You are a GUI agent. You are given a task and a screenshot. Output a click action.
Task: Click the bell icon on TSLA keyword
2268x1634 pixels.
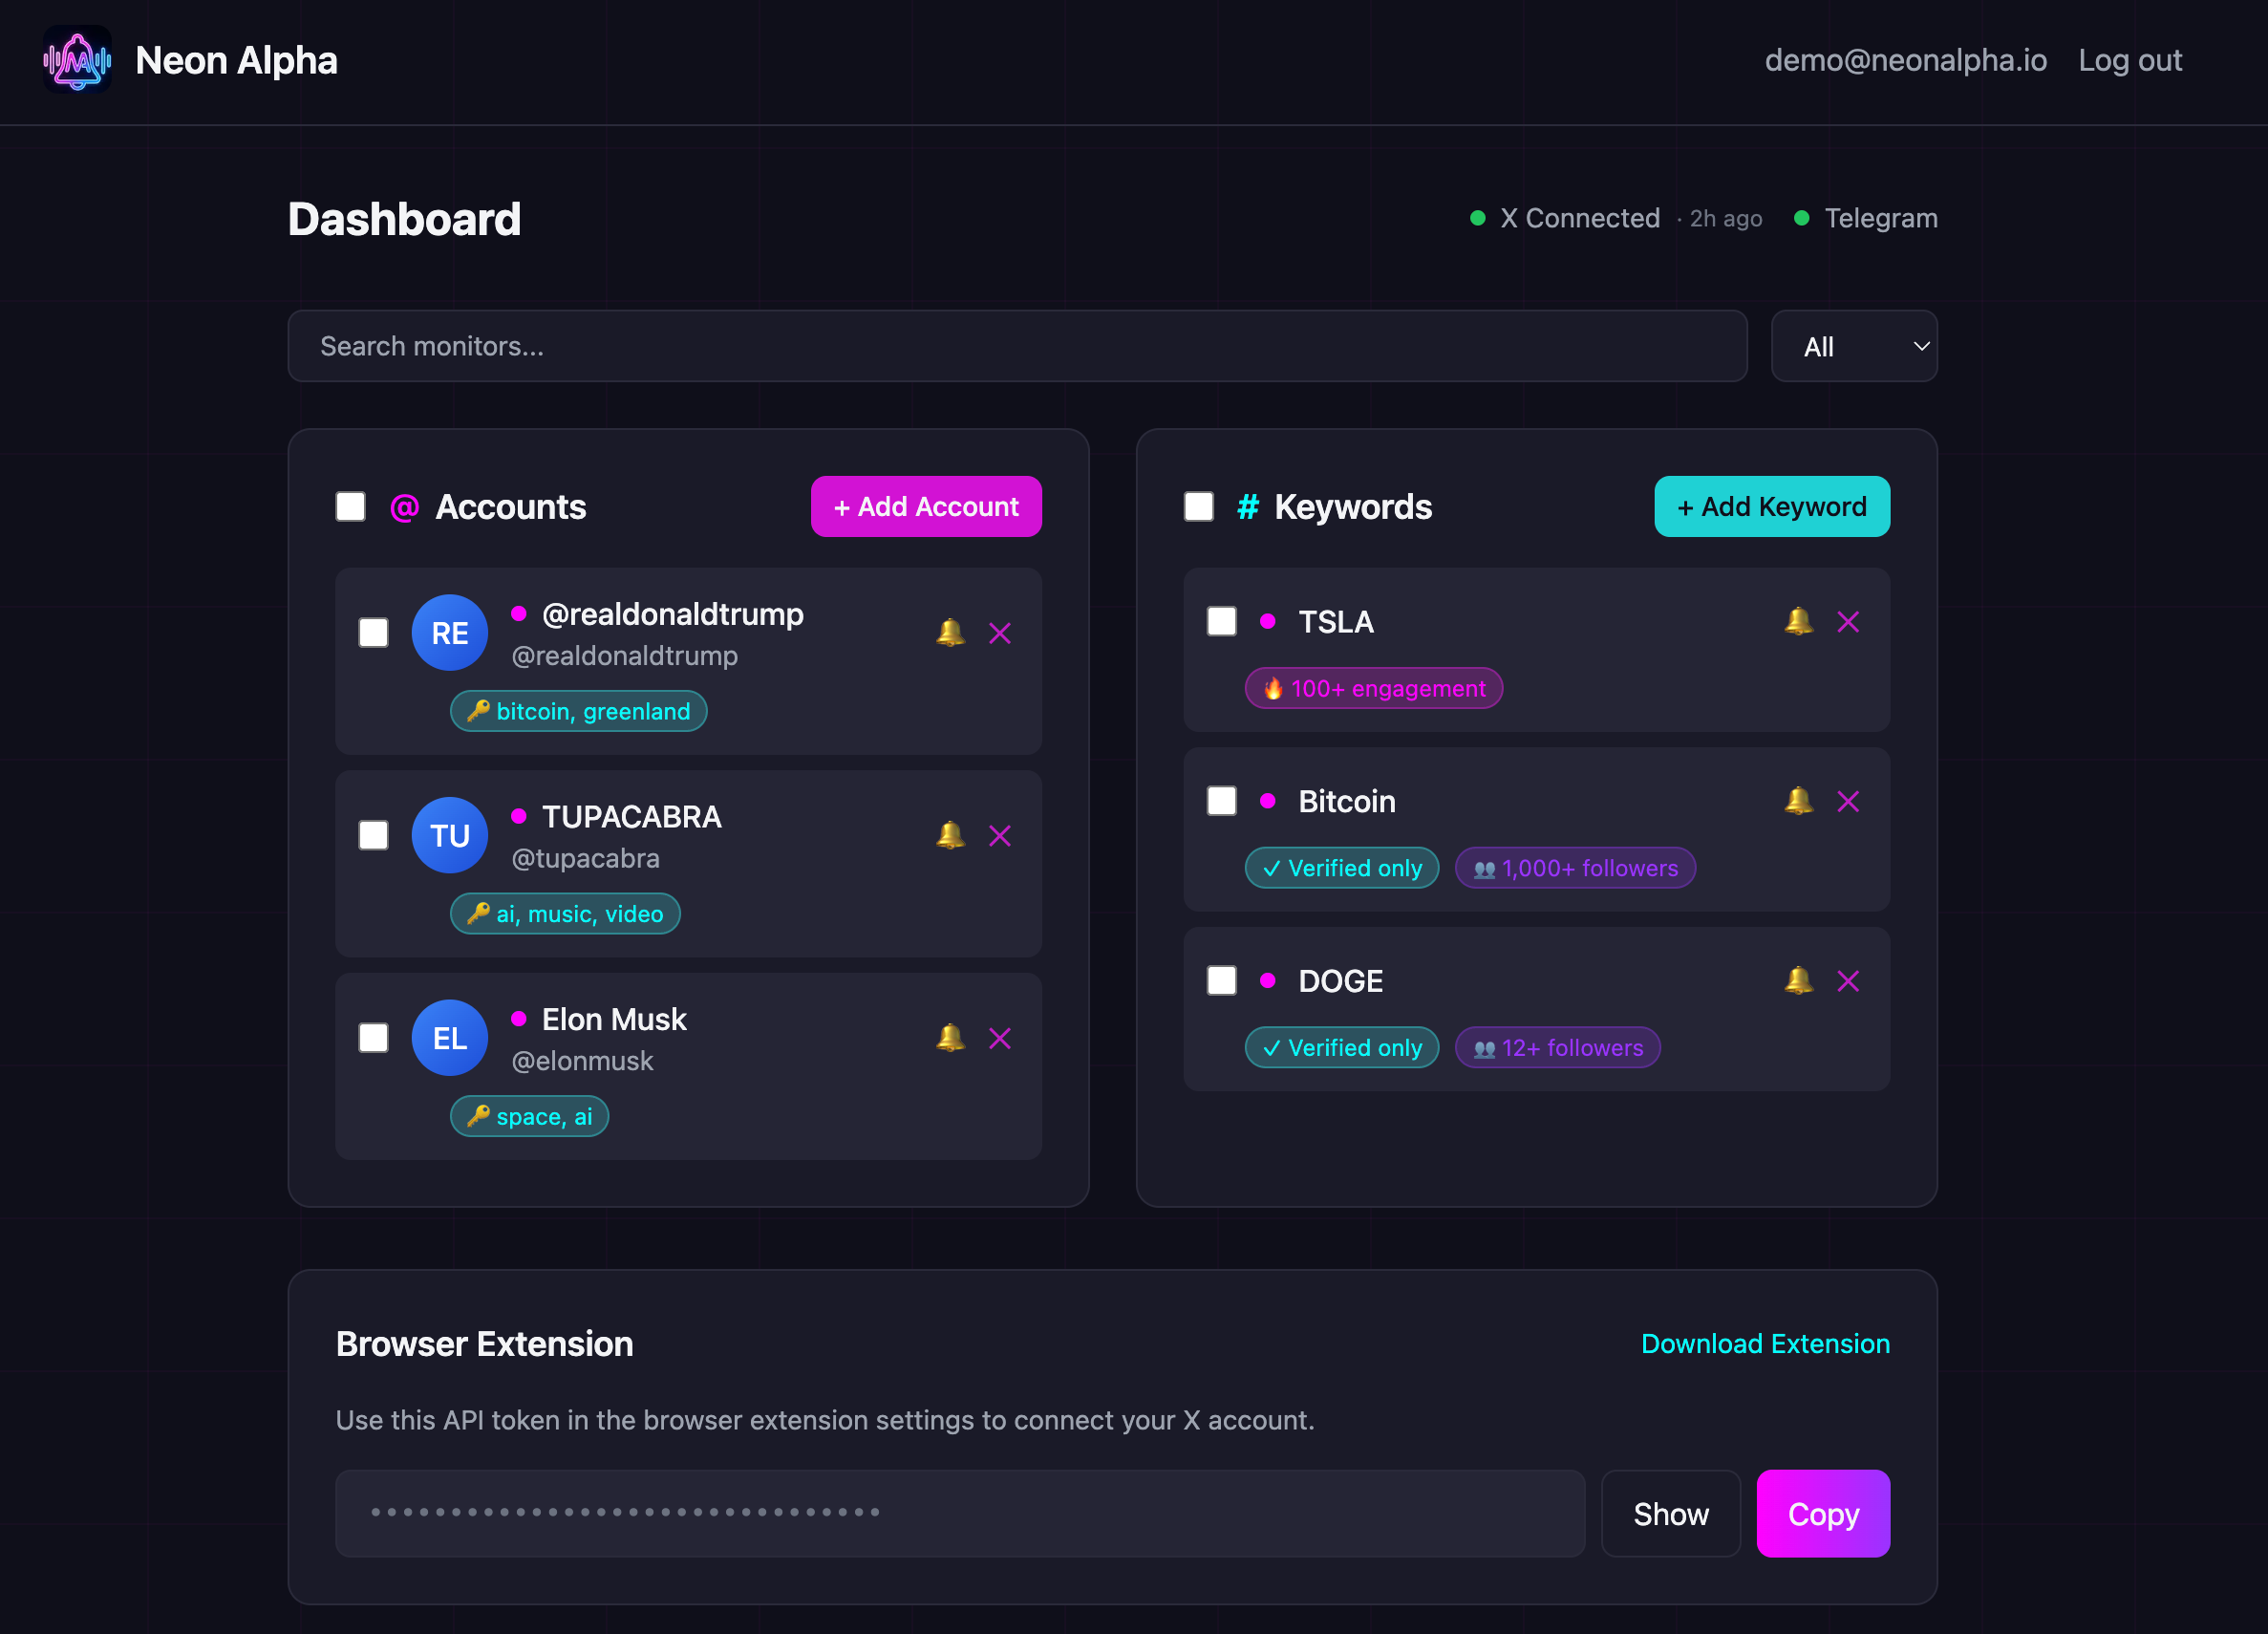(1798, 621)
